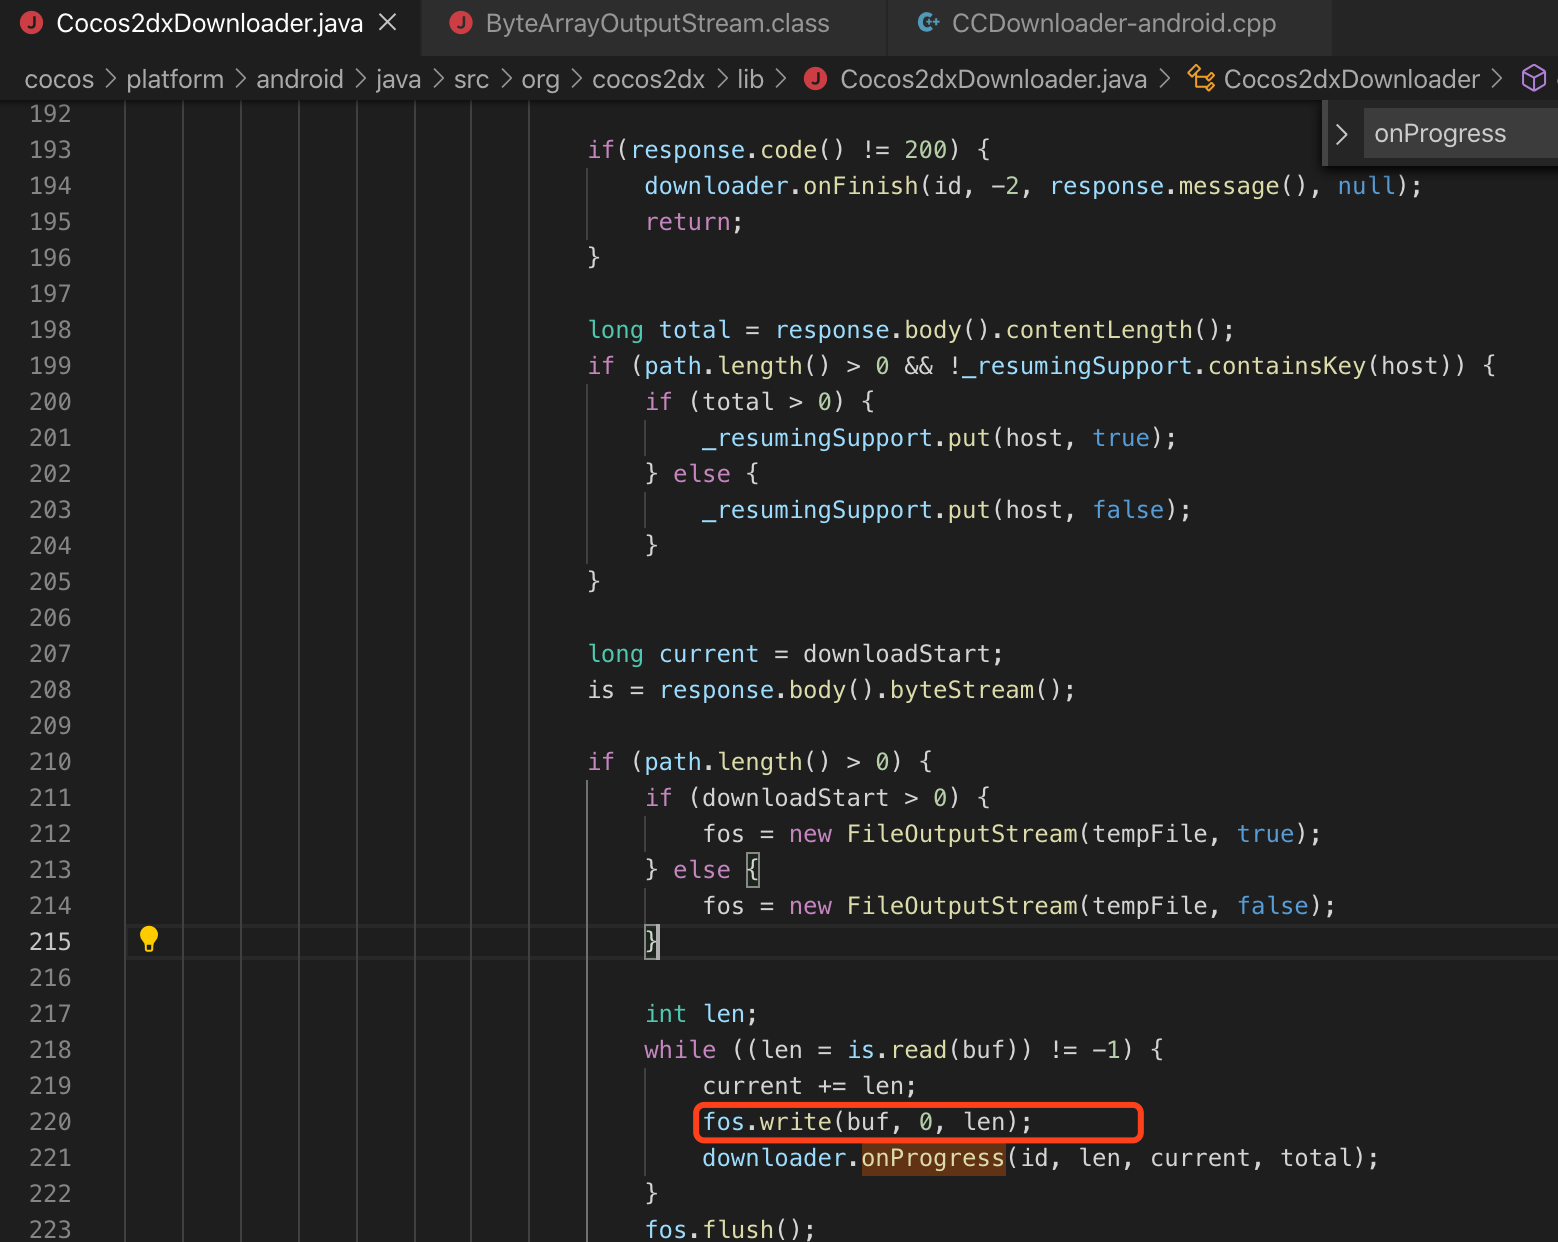Click 'current += len;' statement

[809, 1086]
